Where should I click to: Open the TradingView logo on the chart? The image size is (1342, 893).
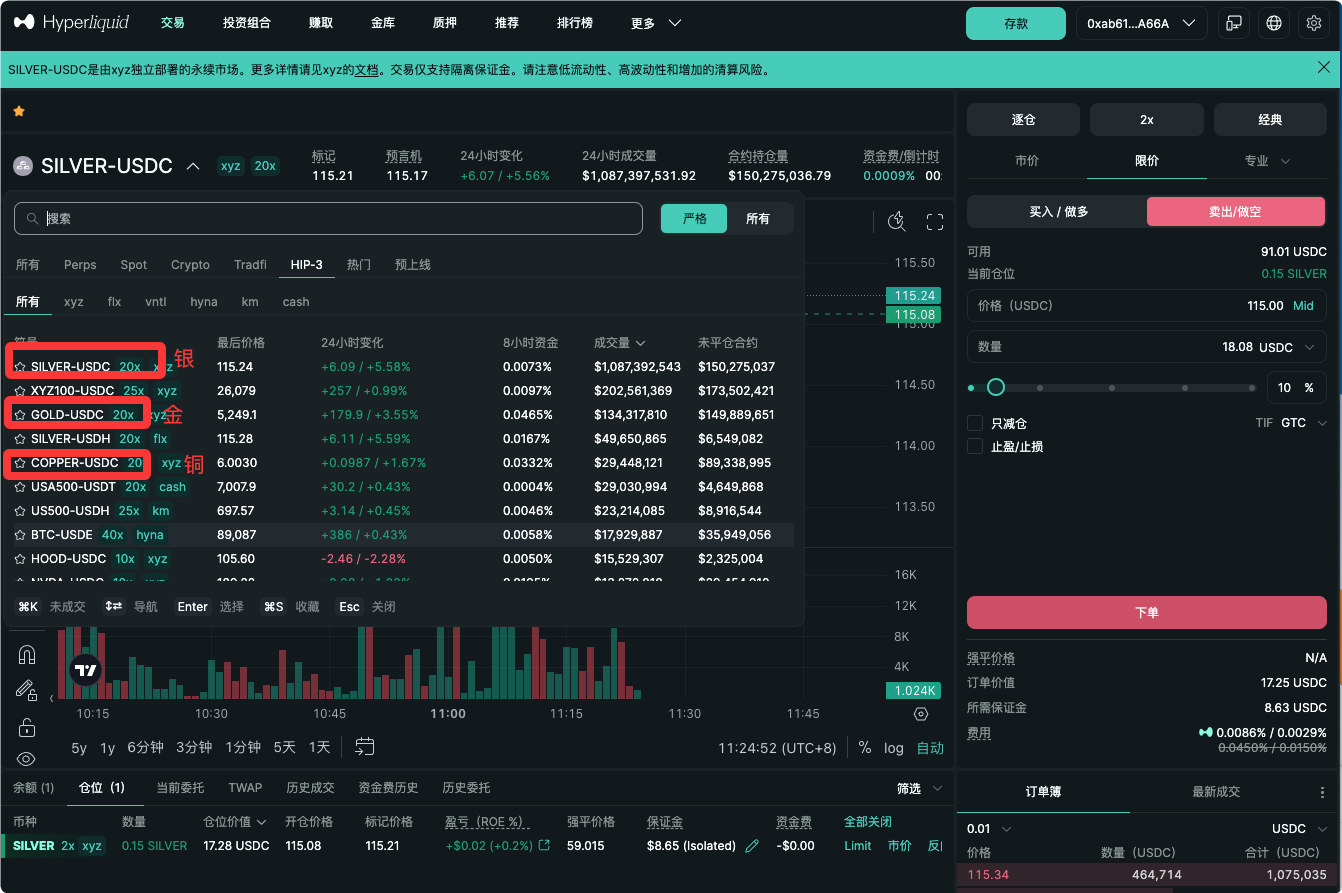(x=85, y=670)
